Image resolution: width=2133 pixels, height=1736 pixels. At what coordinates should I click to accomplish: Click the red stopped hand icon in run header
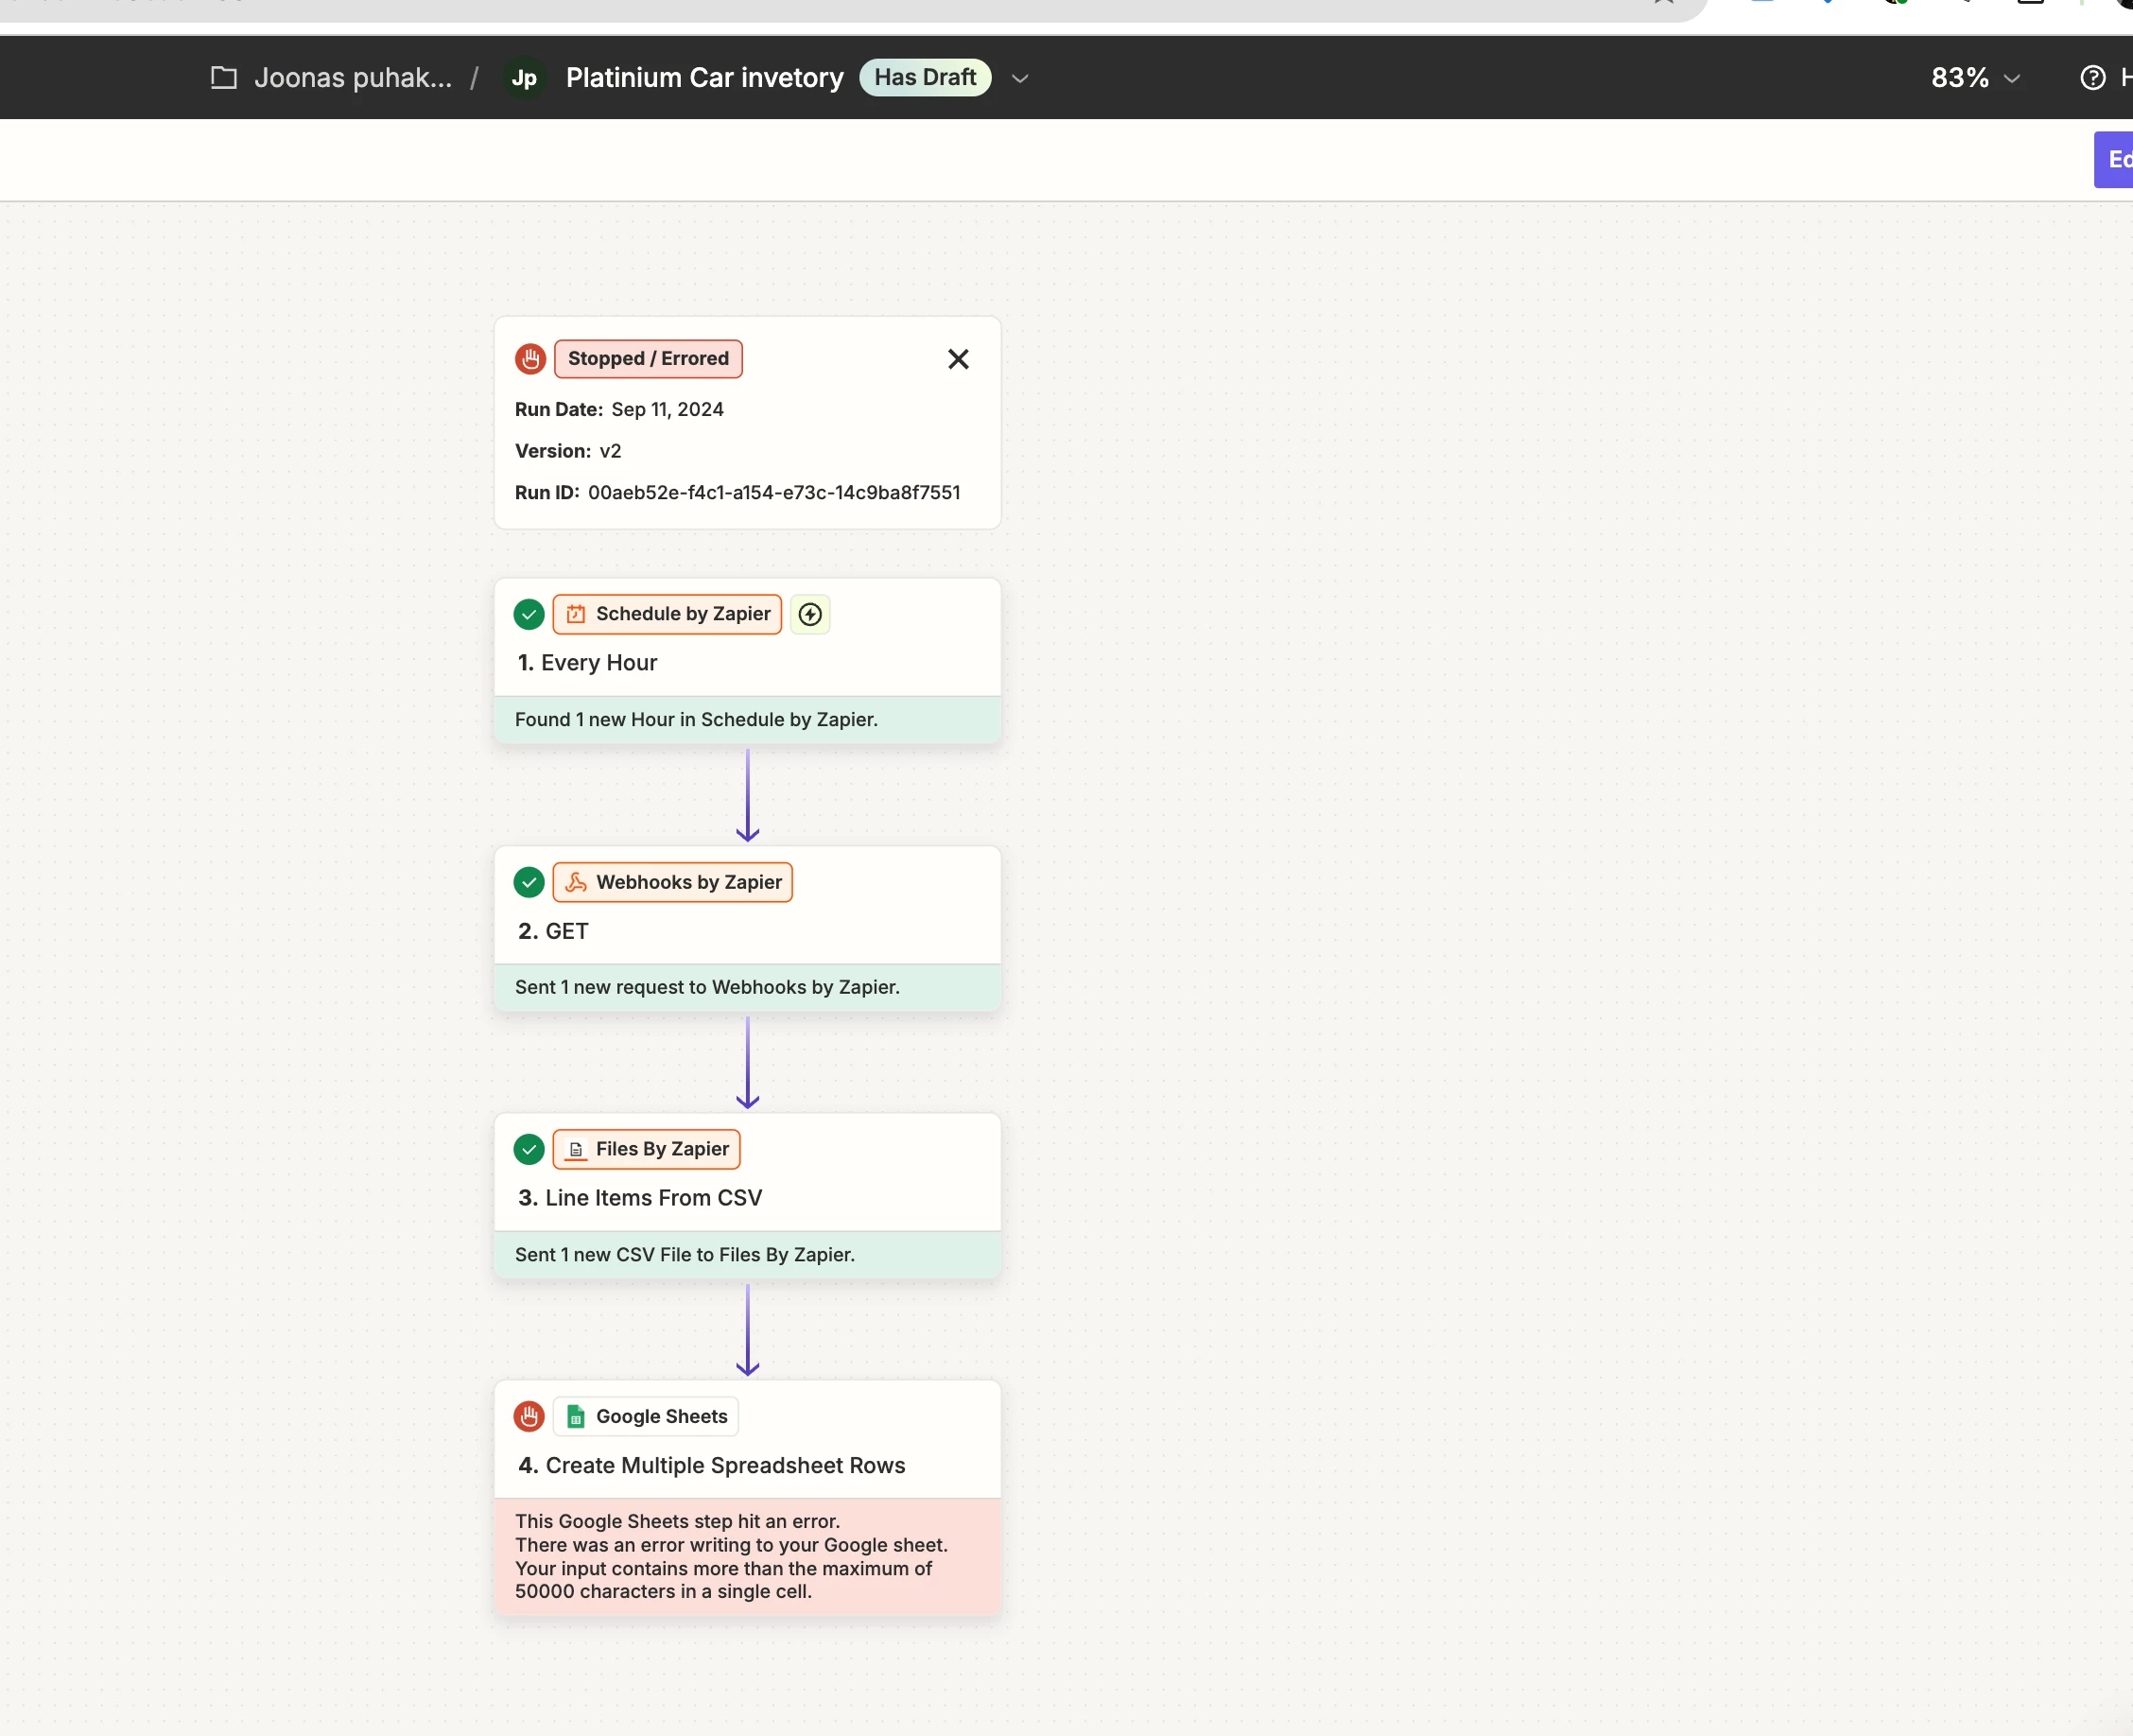(x=530, y=359)
